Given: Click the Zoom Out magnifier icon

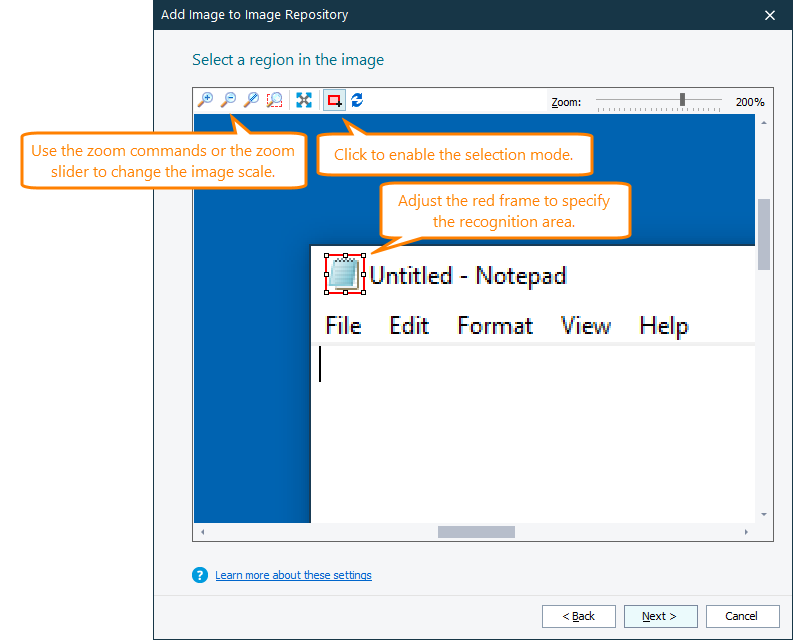Looking at the screenshot, I should pos(229,100).
